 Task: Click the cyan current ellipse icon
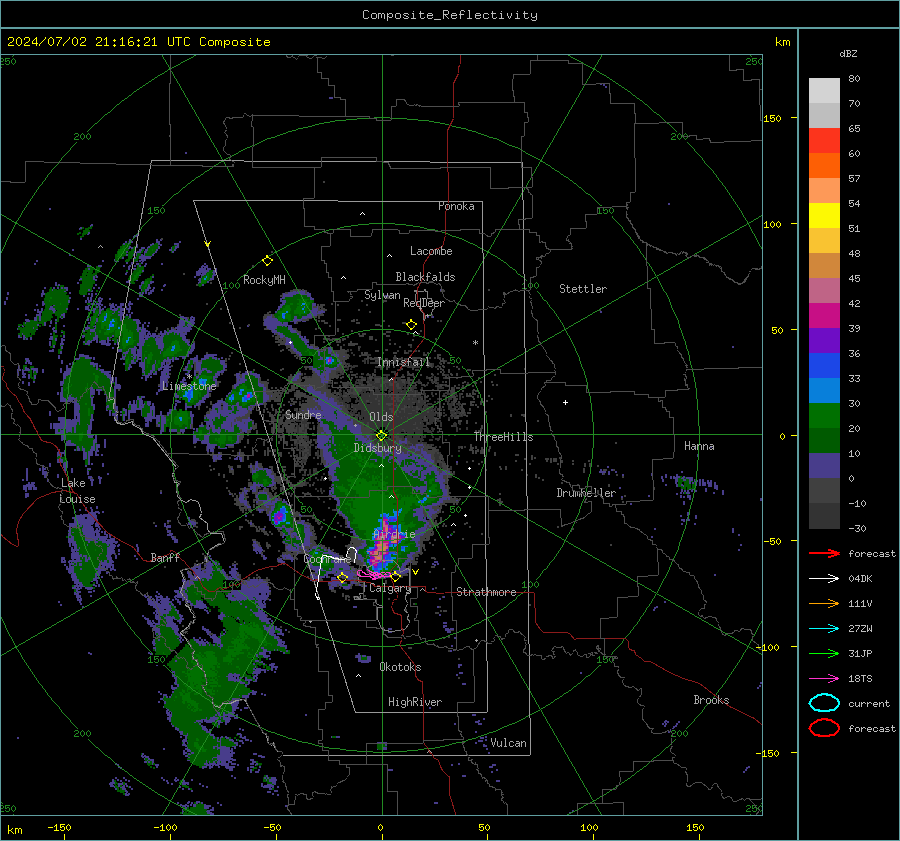coord(824,703)
